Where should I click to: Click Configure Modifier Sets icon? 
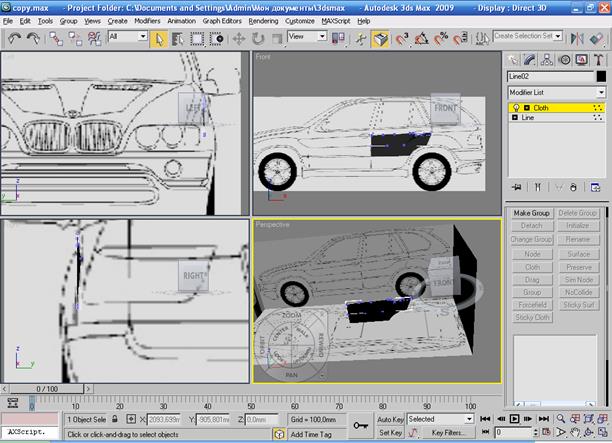(595, 187)
